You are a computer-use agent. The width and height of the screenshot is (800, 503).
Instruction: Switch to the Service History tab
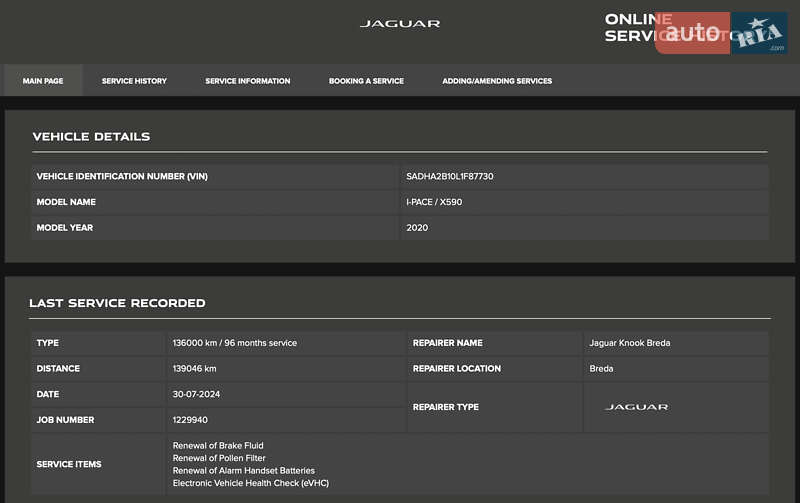[134, 81]
